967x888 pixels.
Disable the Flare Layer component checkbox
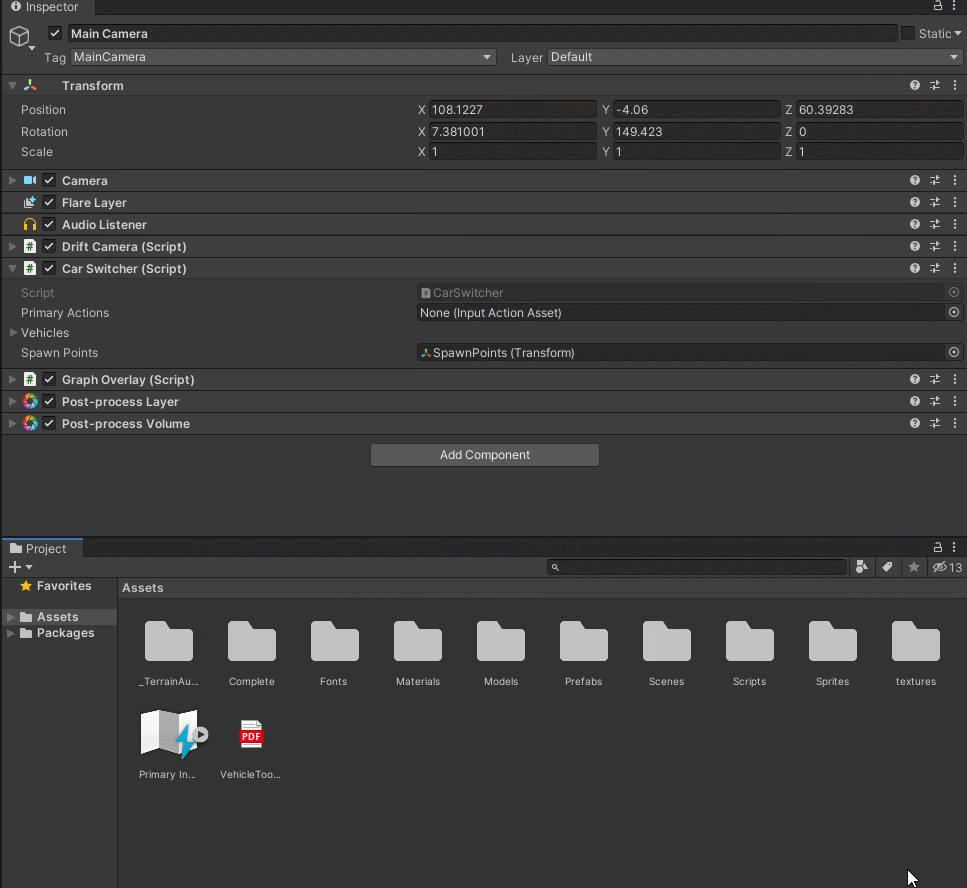pyautogui.click(x=49, y=203)
